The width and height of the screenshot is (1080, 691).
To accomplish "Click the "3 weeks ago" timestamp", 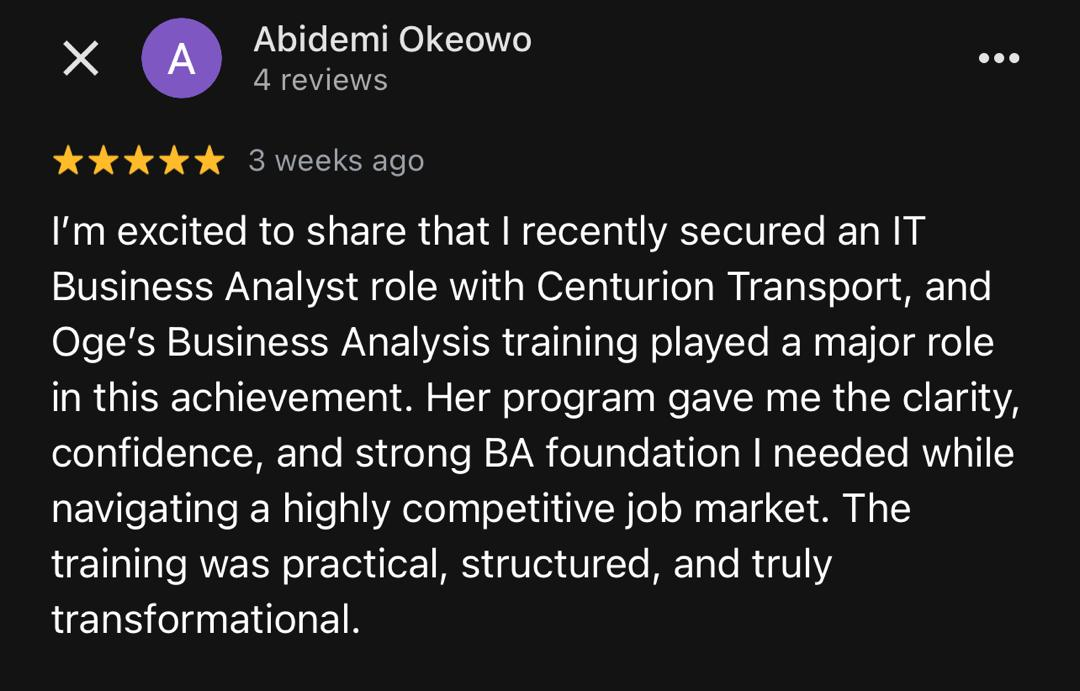I will tap(336, 161).
